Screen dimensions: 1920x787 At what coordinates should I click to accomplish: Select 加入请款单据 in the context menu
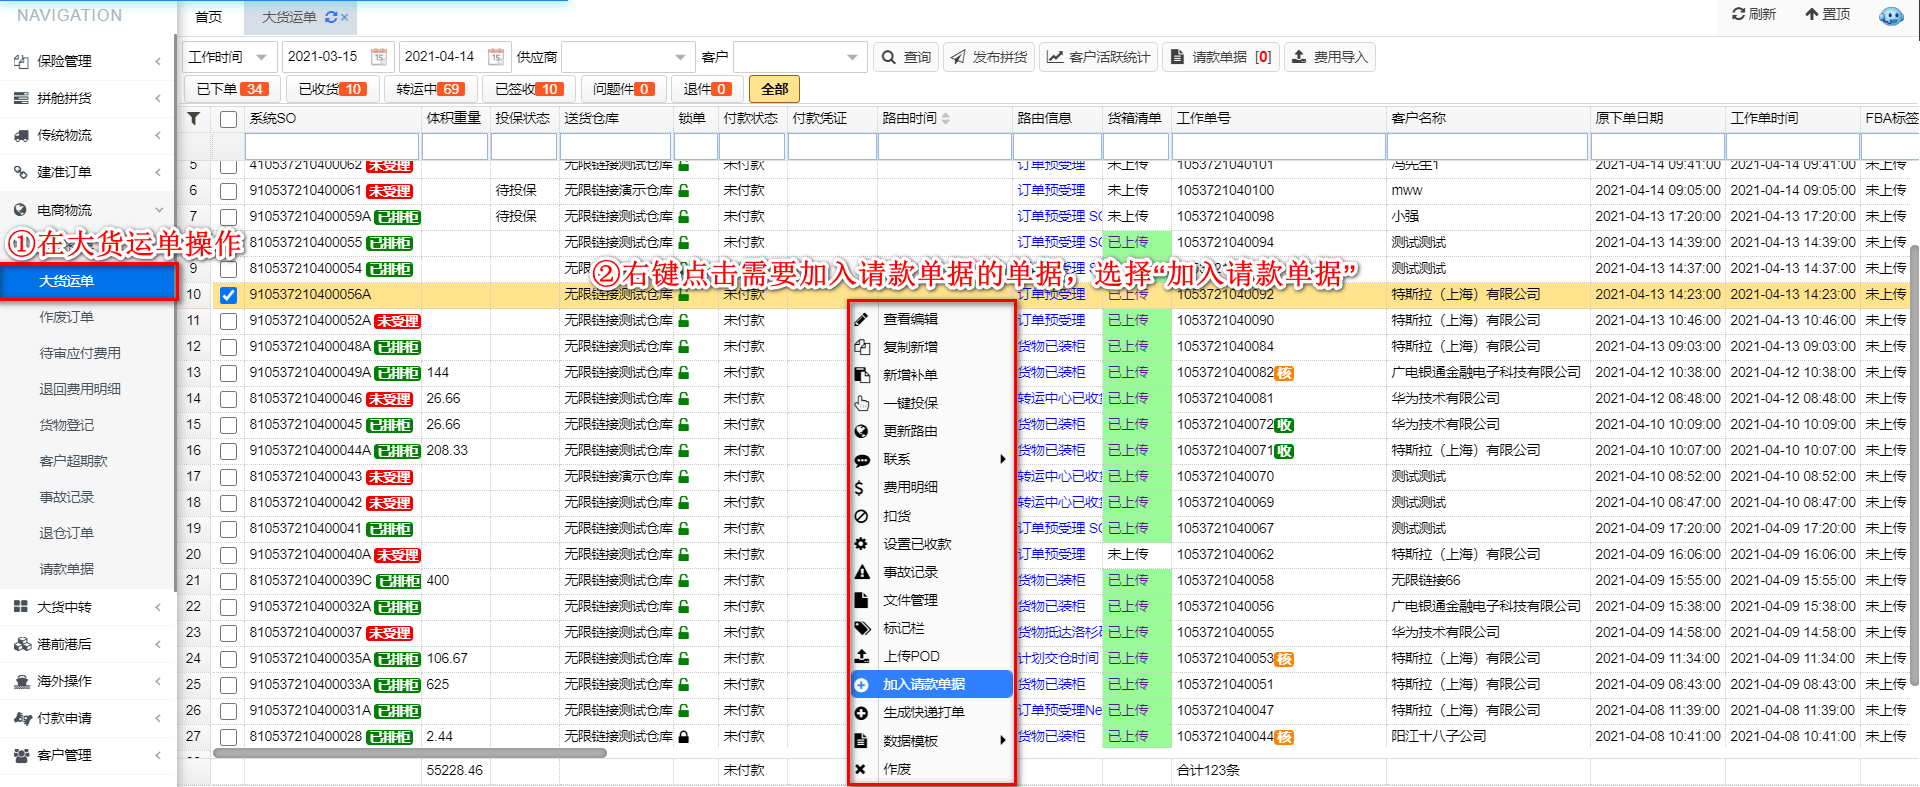tap(923, 684)
